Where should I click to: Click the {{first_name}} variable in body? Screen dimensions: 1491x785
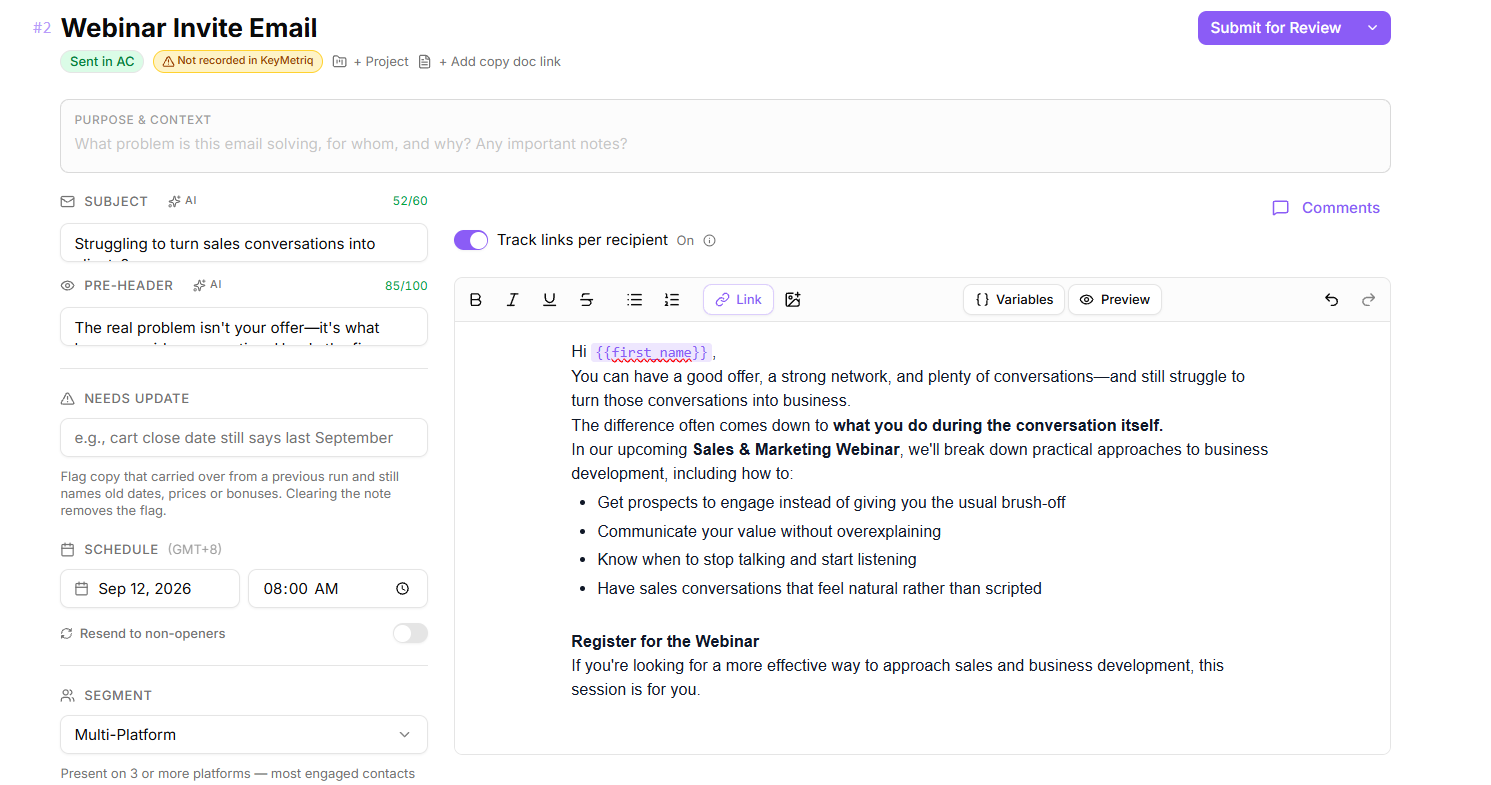pyautogui.click(x=652, y=352)
